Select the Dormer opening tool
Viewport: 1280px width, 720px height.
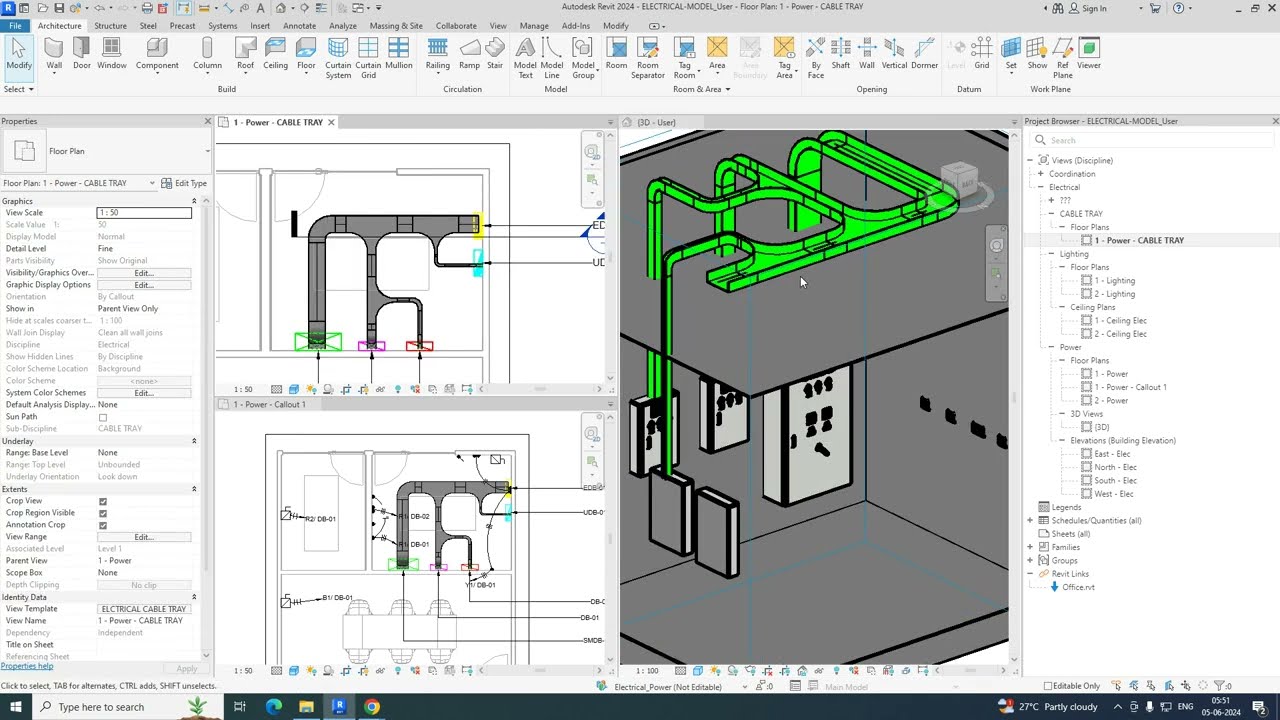(925, 55)
